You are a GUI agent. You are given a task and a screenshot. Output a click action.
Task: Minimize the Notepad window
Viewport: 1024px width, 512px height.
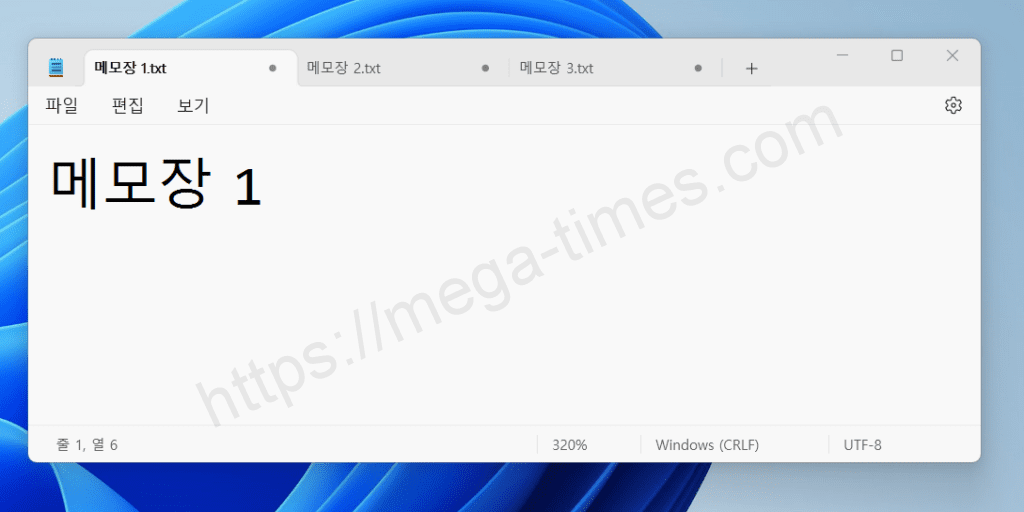tap(842, 56)
